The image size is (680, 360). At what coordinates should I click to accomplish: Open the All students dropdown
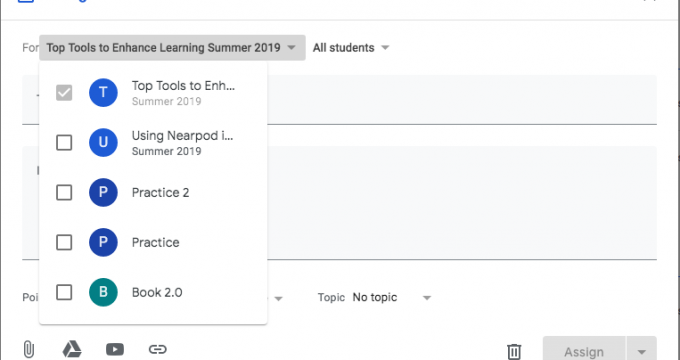pos(351,48)
